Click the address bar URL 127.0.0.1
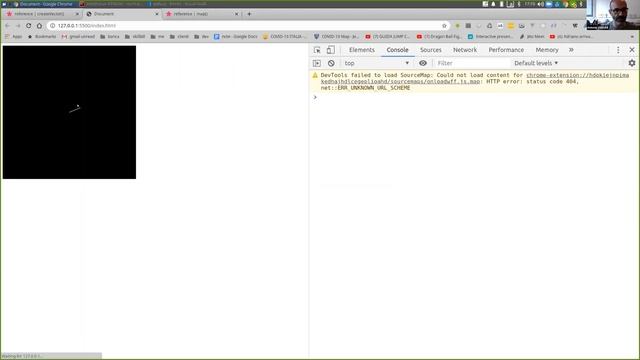 tap(87, 26)
